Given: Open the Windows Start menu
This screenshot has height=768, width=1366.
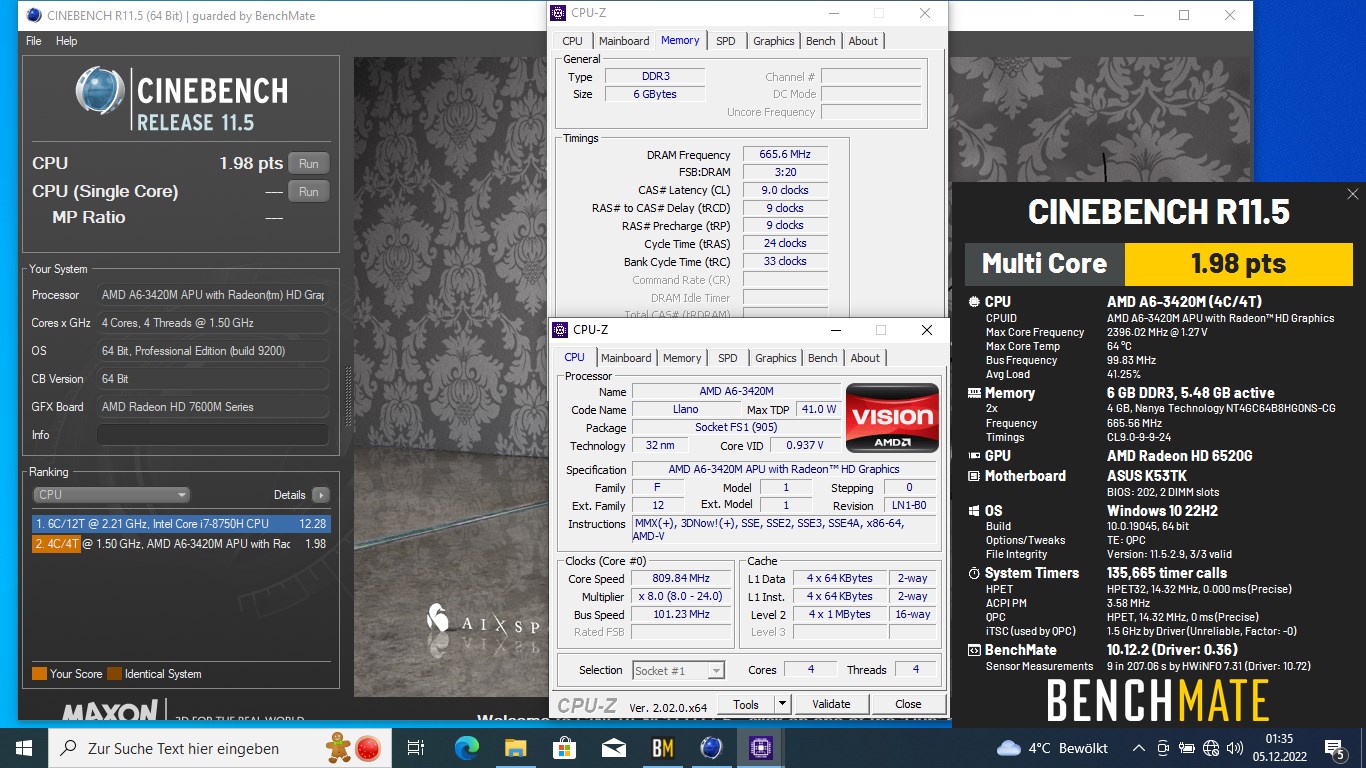Looking at the screenshot, I should tap(24, 747).
